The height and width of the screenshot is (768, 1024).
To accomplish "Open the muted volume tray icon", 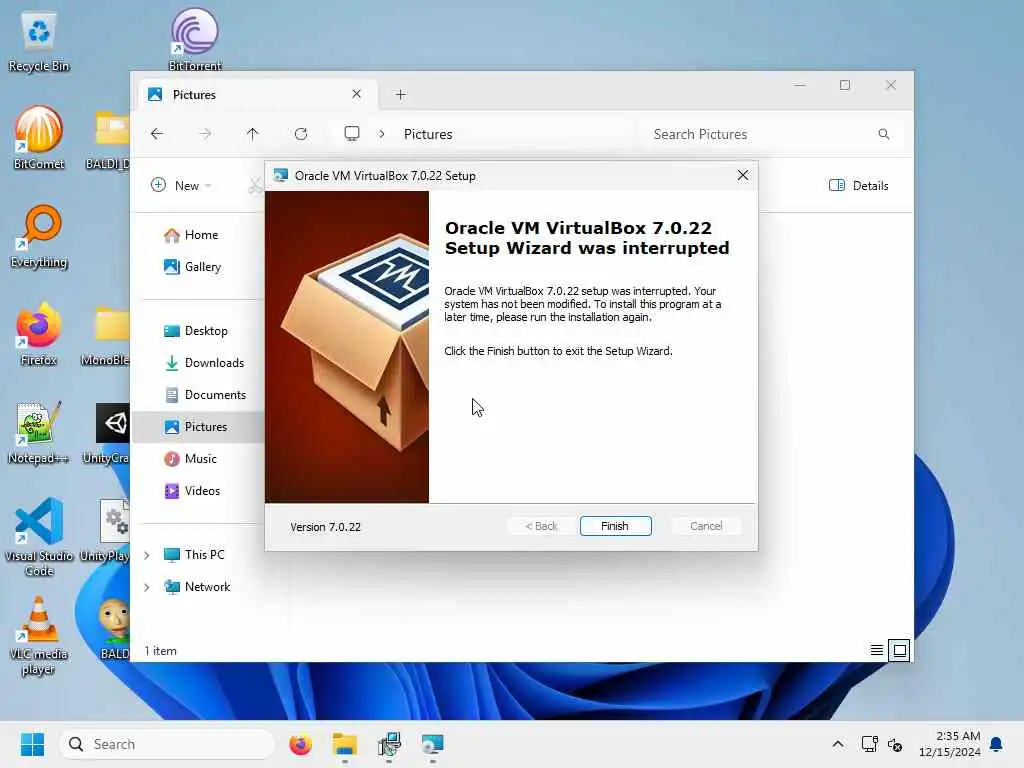I will tap(895, 744).
